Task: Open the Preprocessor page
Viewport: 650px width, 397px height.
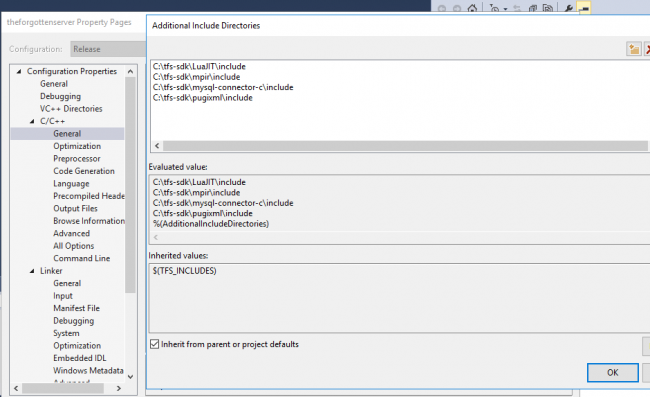Action: [x=77, y=158]
